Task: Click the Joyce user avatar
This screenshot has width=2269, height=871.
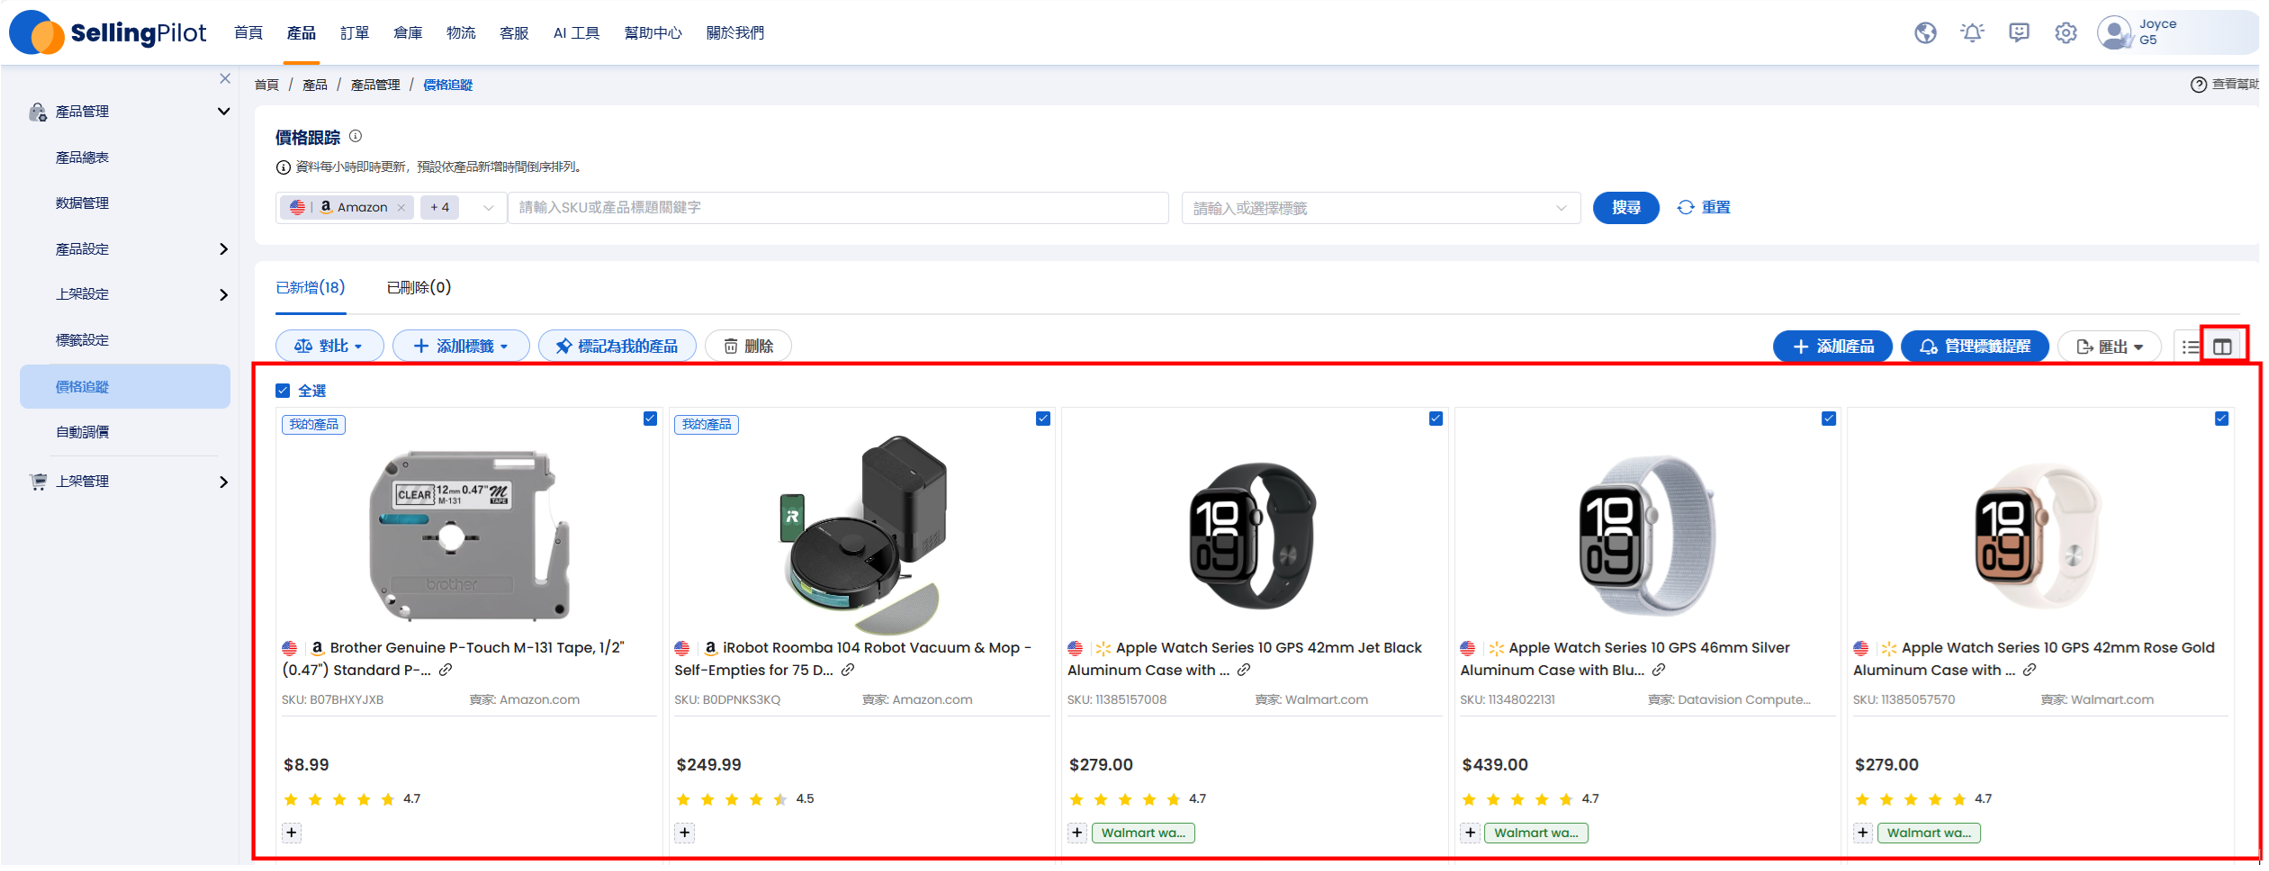Action: pos(2114,33)
